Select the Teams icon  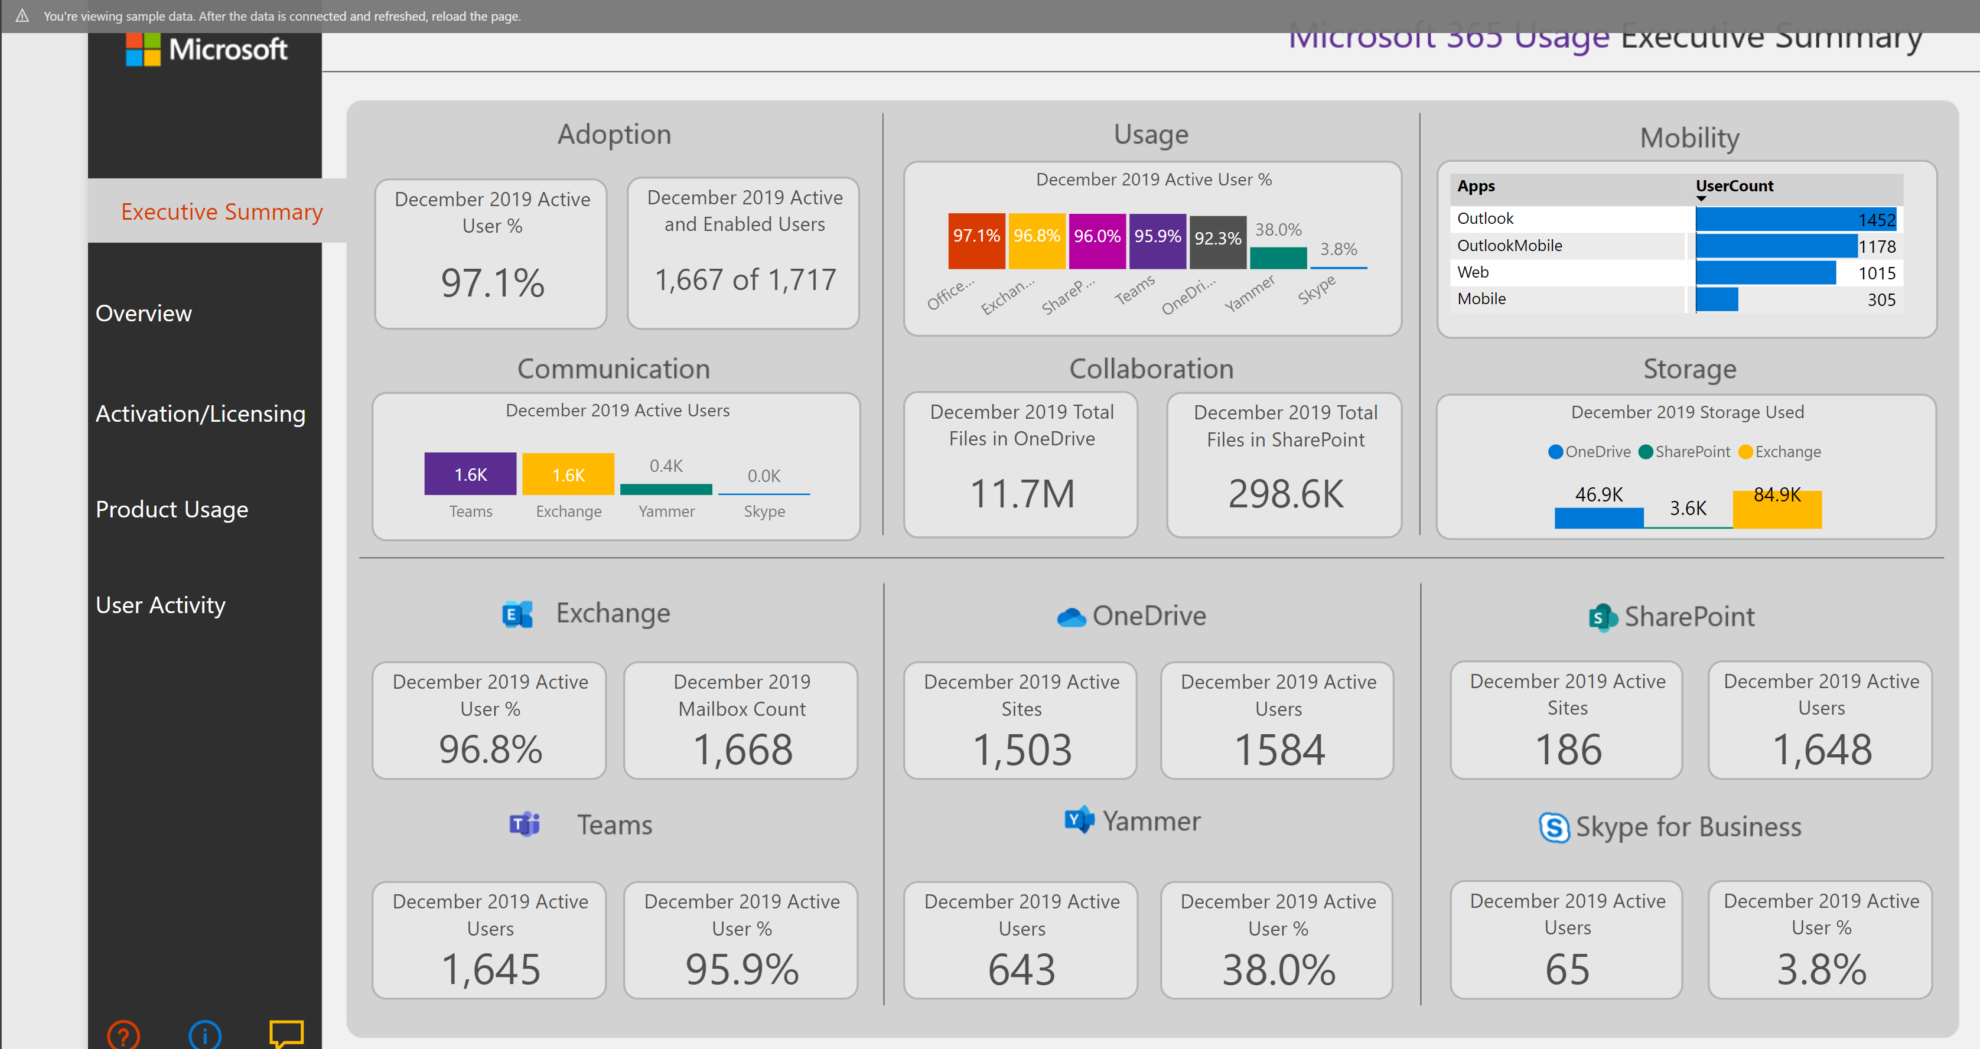tap(524, 824)
